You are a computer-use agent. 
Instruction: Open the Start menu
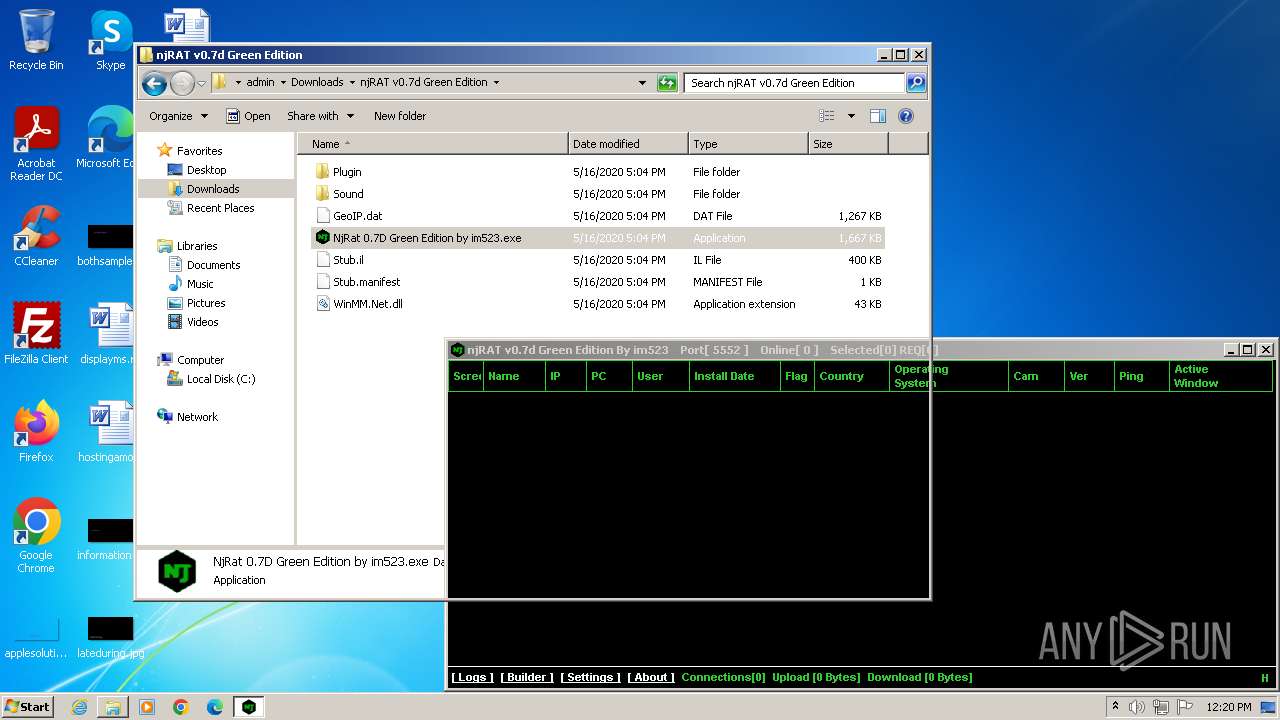pyautogui.click(x=28, y=707)
